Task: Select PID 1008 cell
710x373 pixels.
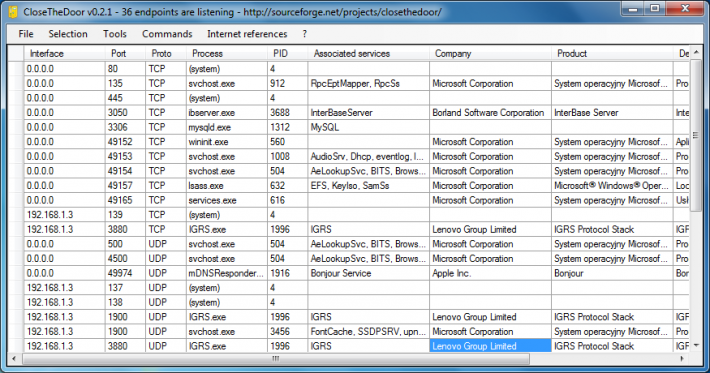Action: (x=288, y=156)
